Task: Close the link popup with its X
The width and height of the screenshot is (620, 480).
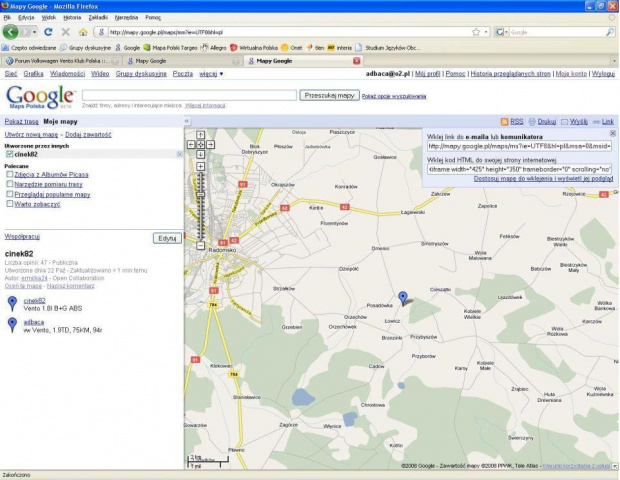Action: 613,133
